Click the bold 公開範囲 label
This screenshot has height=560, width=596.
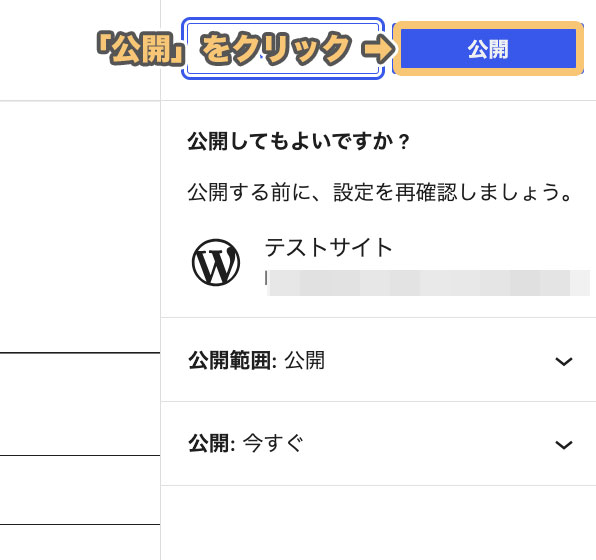pos(230,360)
